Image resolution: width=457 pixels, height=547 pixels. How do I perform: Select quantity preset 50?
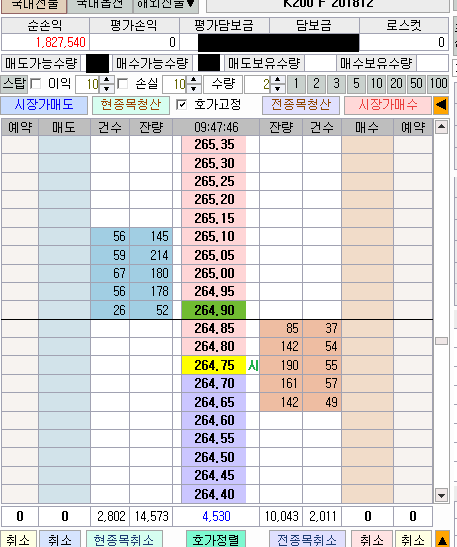pos(417,84)
